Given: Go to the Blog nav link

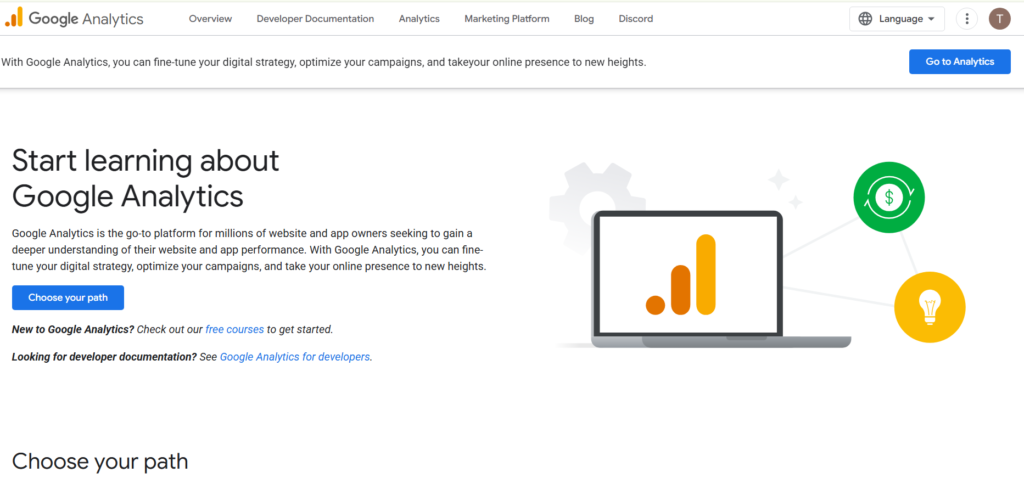Looking at the screenshot, I should point(584,19).
